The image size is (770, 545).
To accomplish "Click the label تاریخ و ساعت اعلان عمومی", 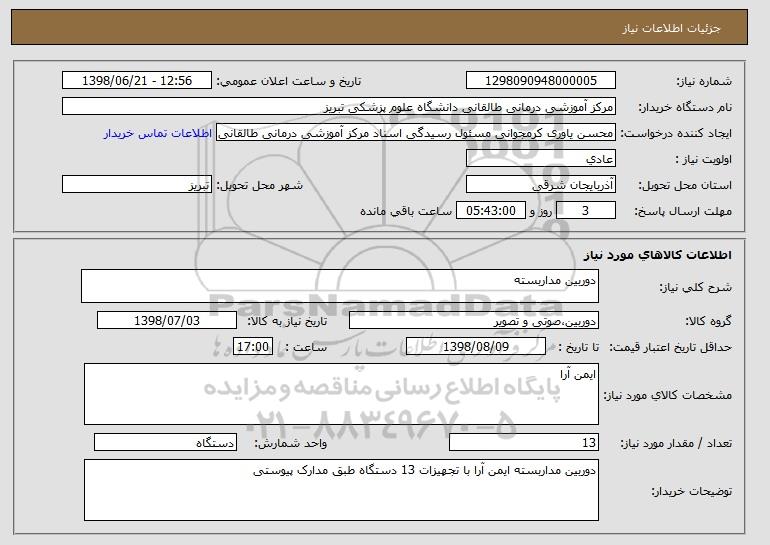I will coord(289,82).
